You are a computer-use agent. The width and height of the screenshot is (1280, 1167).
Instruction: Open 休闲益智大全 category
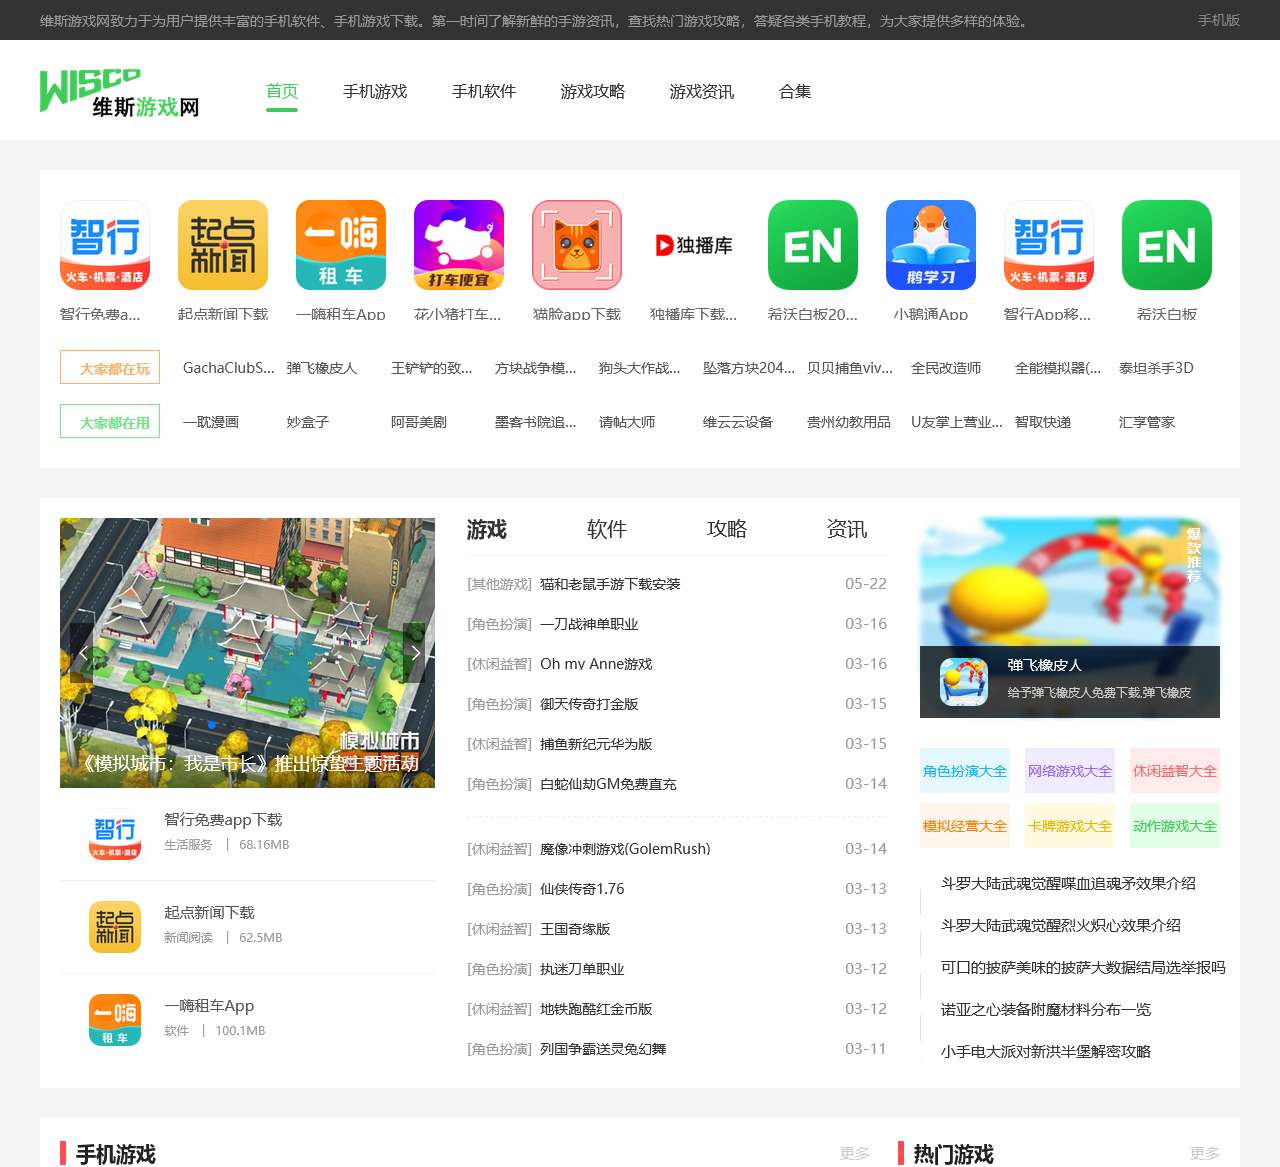click(x=1175, y=771)
